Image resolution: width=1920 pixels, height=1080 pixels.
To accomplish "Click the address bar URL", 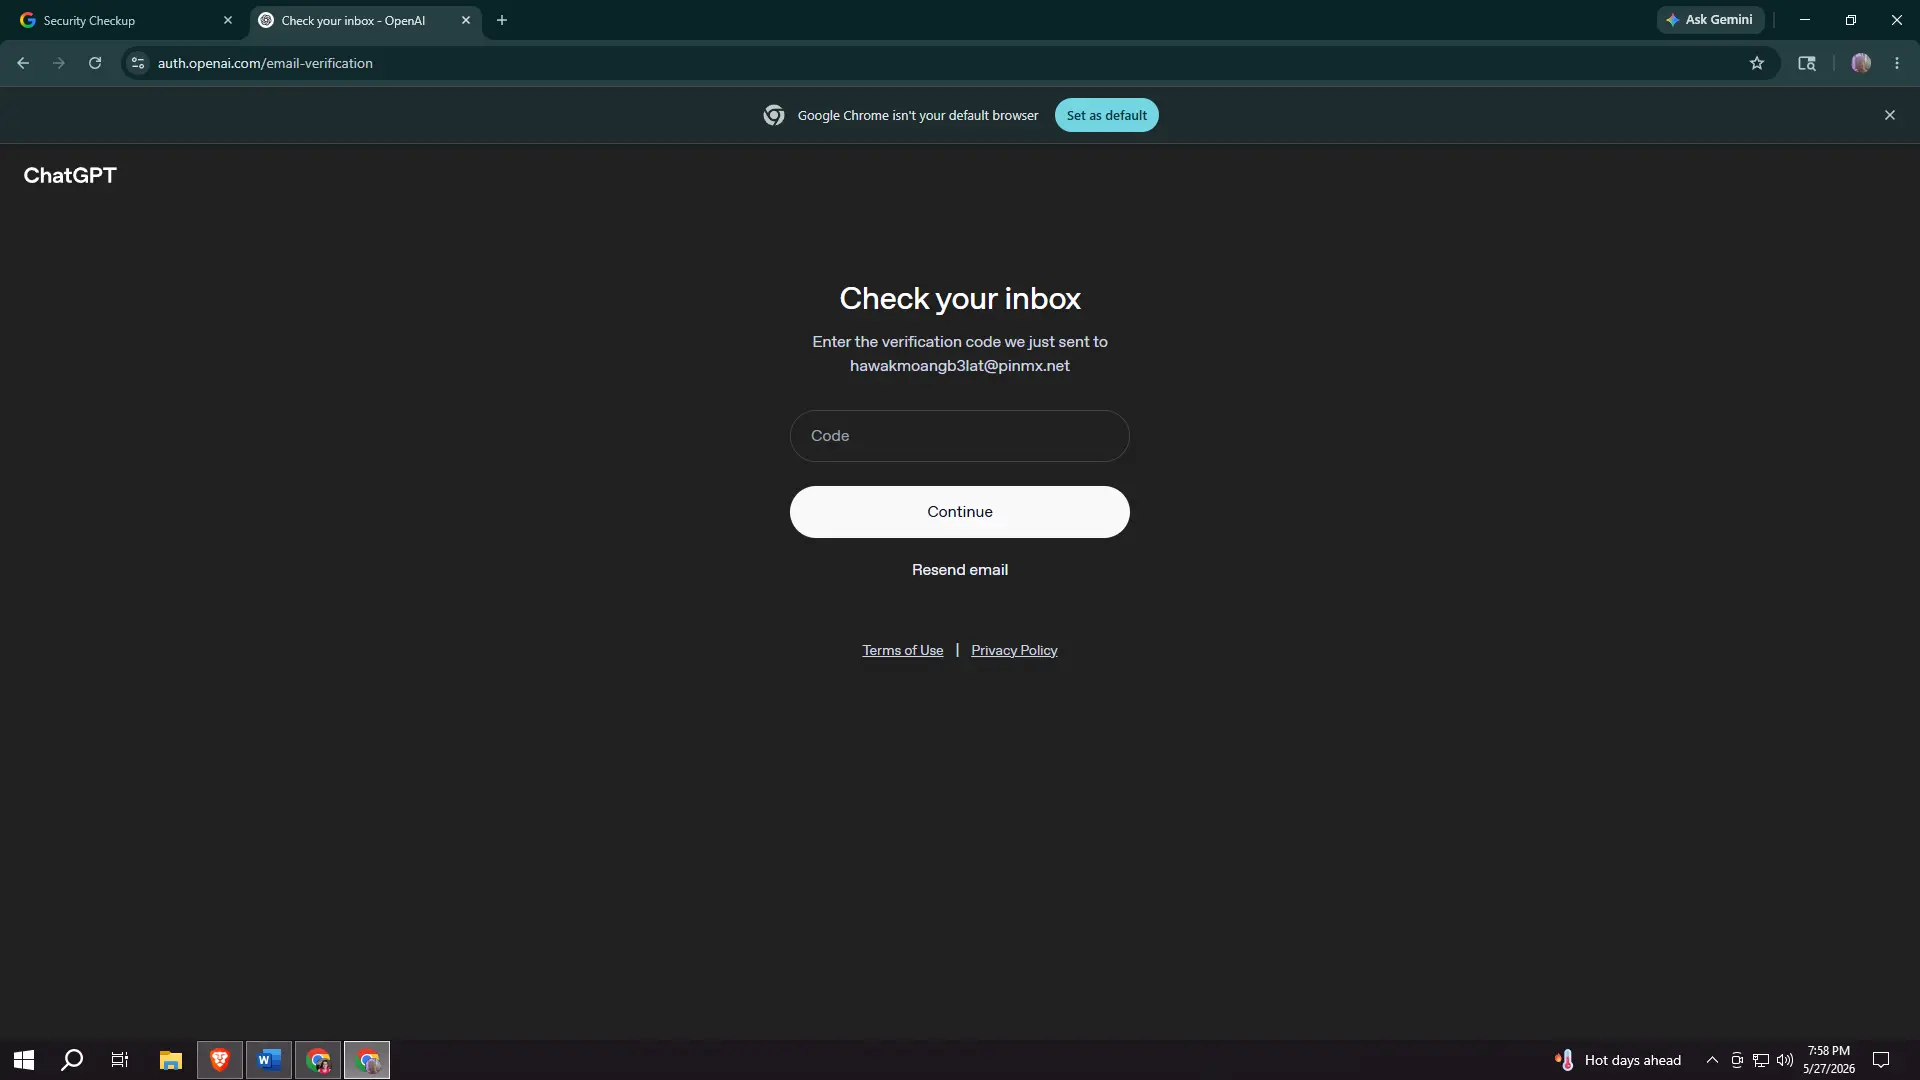I will click(x=265, y=63).
